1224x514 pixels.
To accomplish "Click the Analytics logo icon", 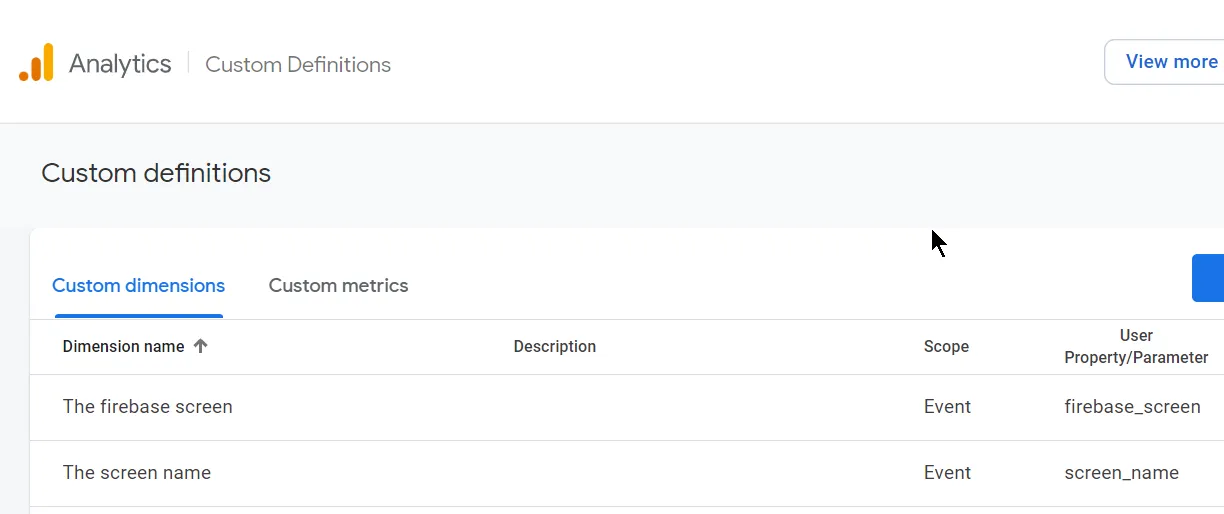I will pyautogui.click(x=36, y=63).
